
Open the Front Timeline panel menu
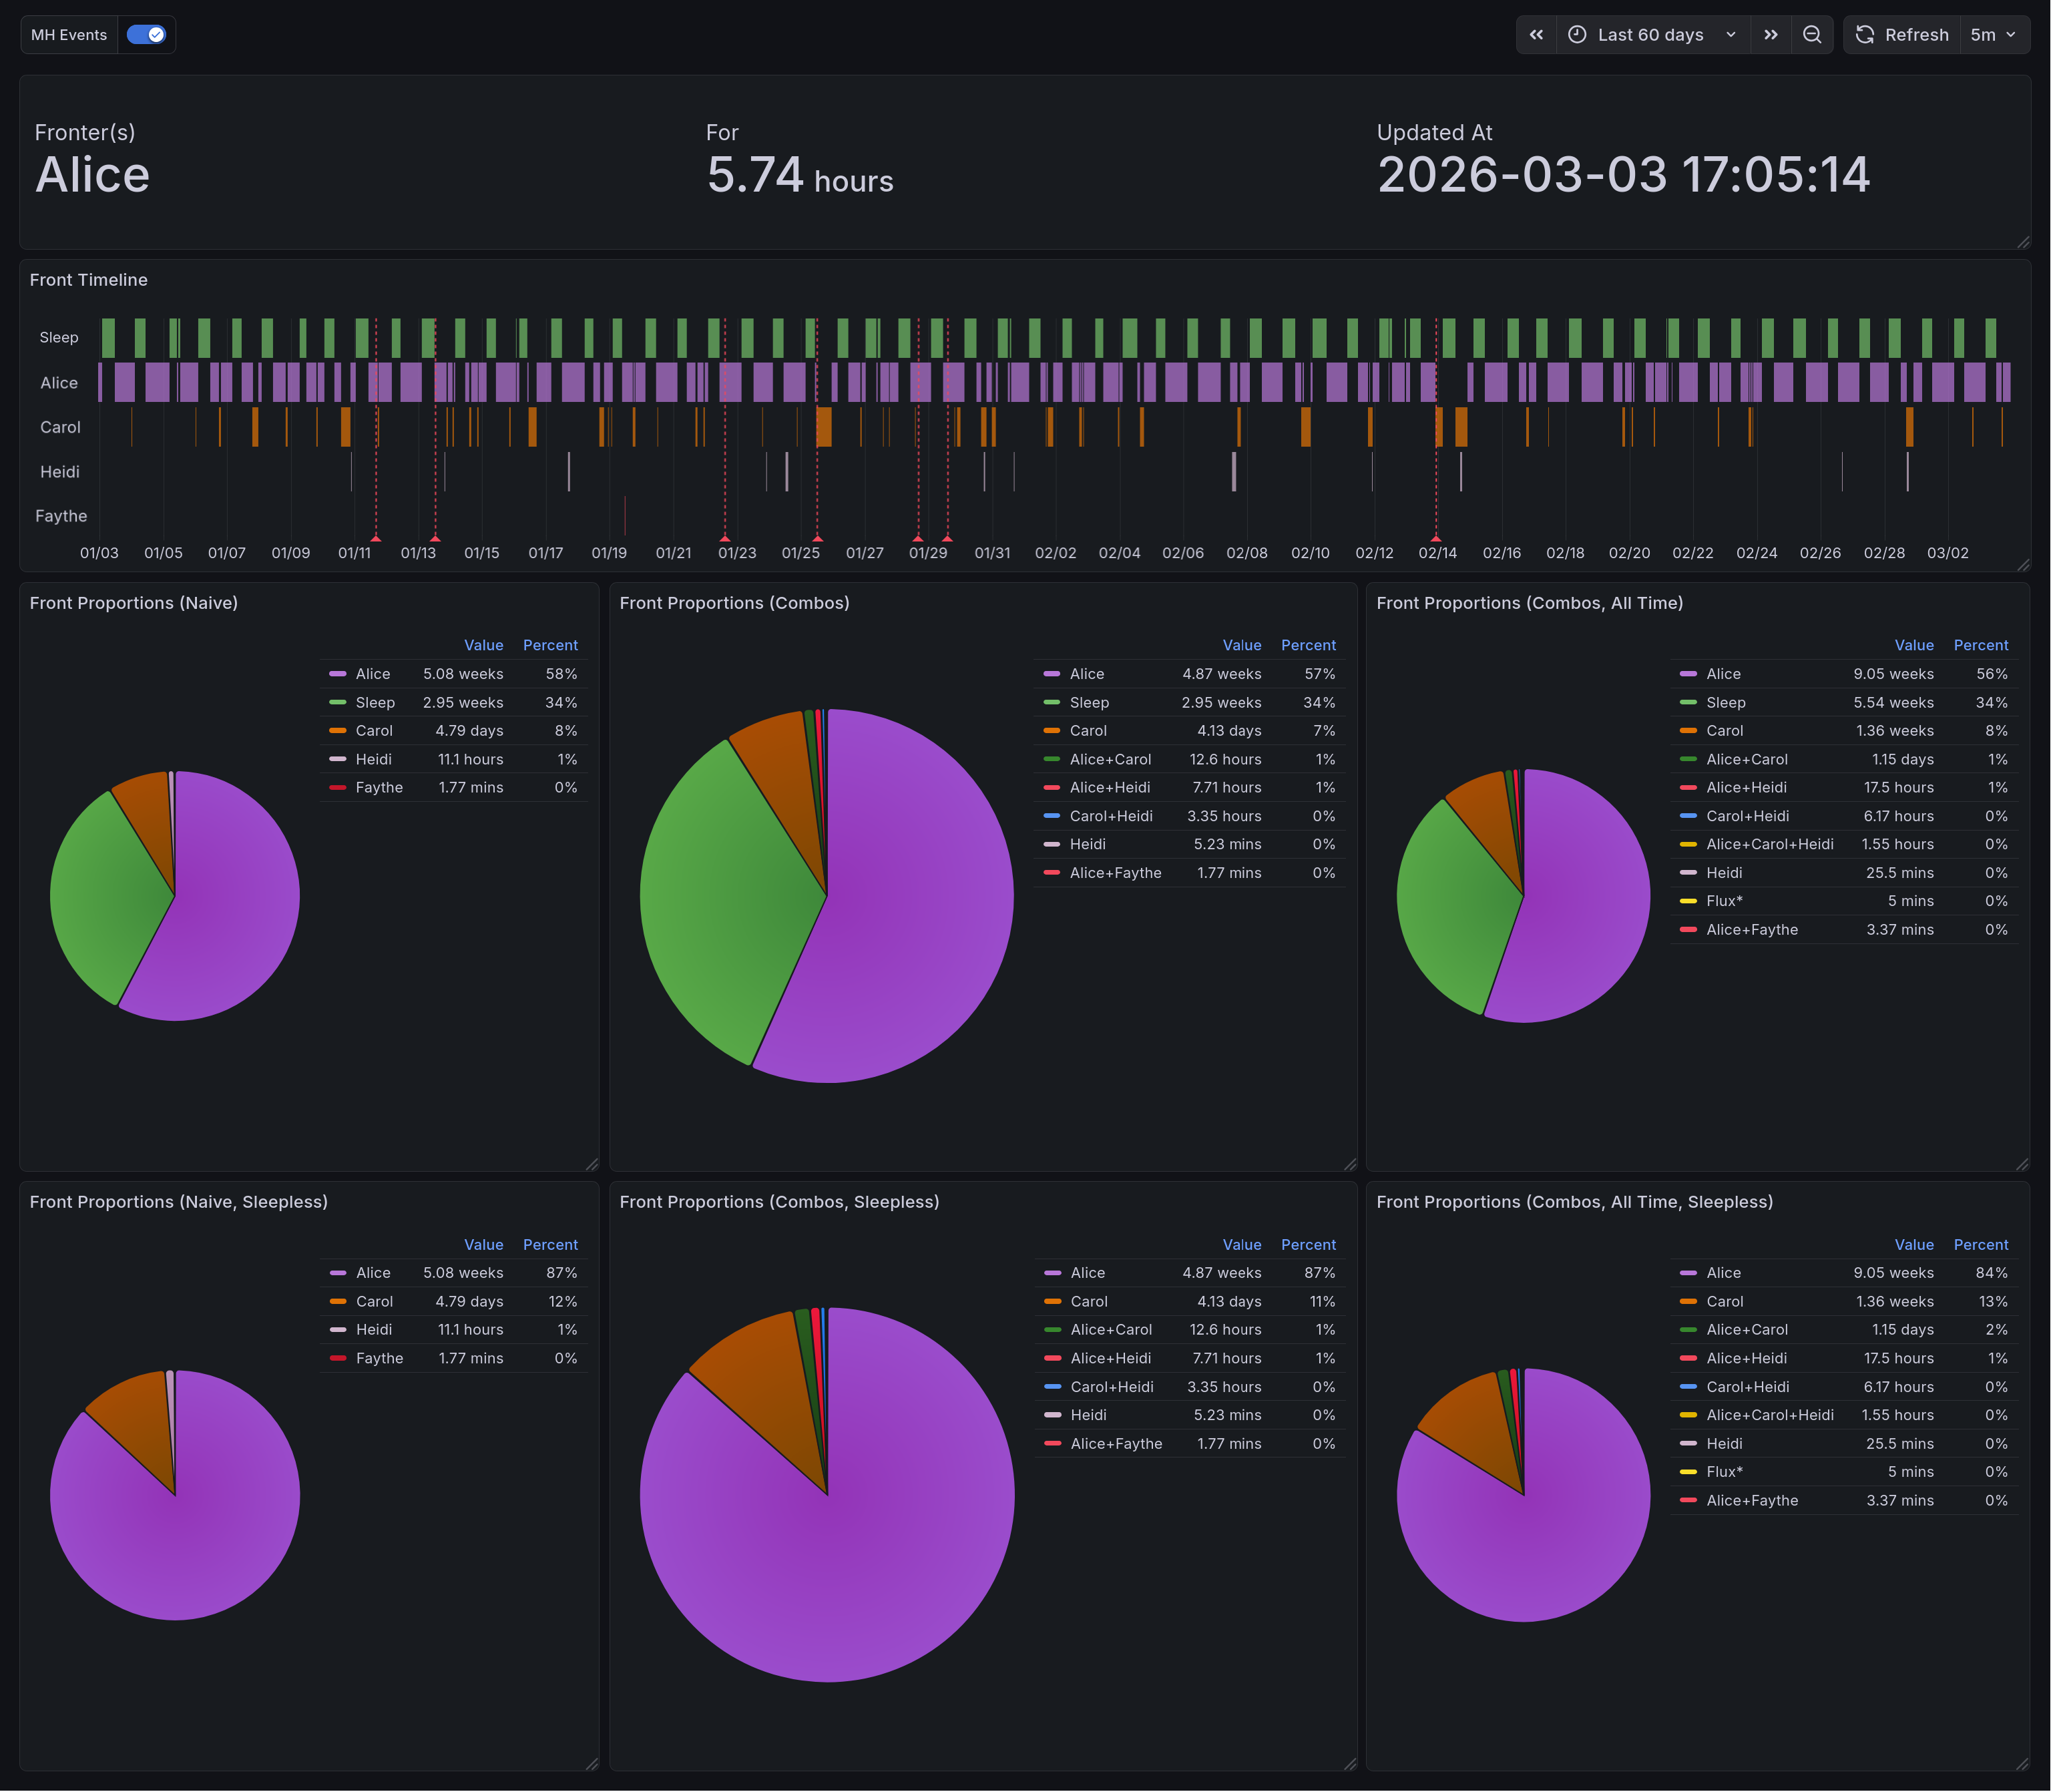[x=89, y=280]
